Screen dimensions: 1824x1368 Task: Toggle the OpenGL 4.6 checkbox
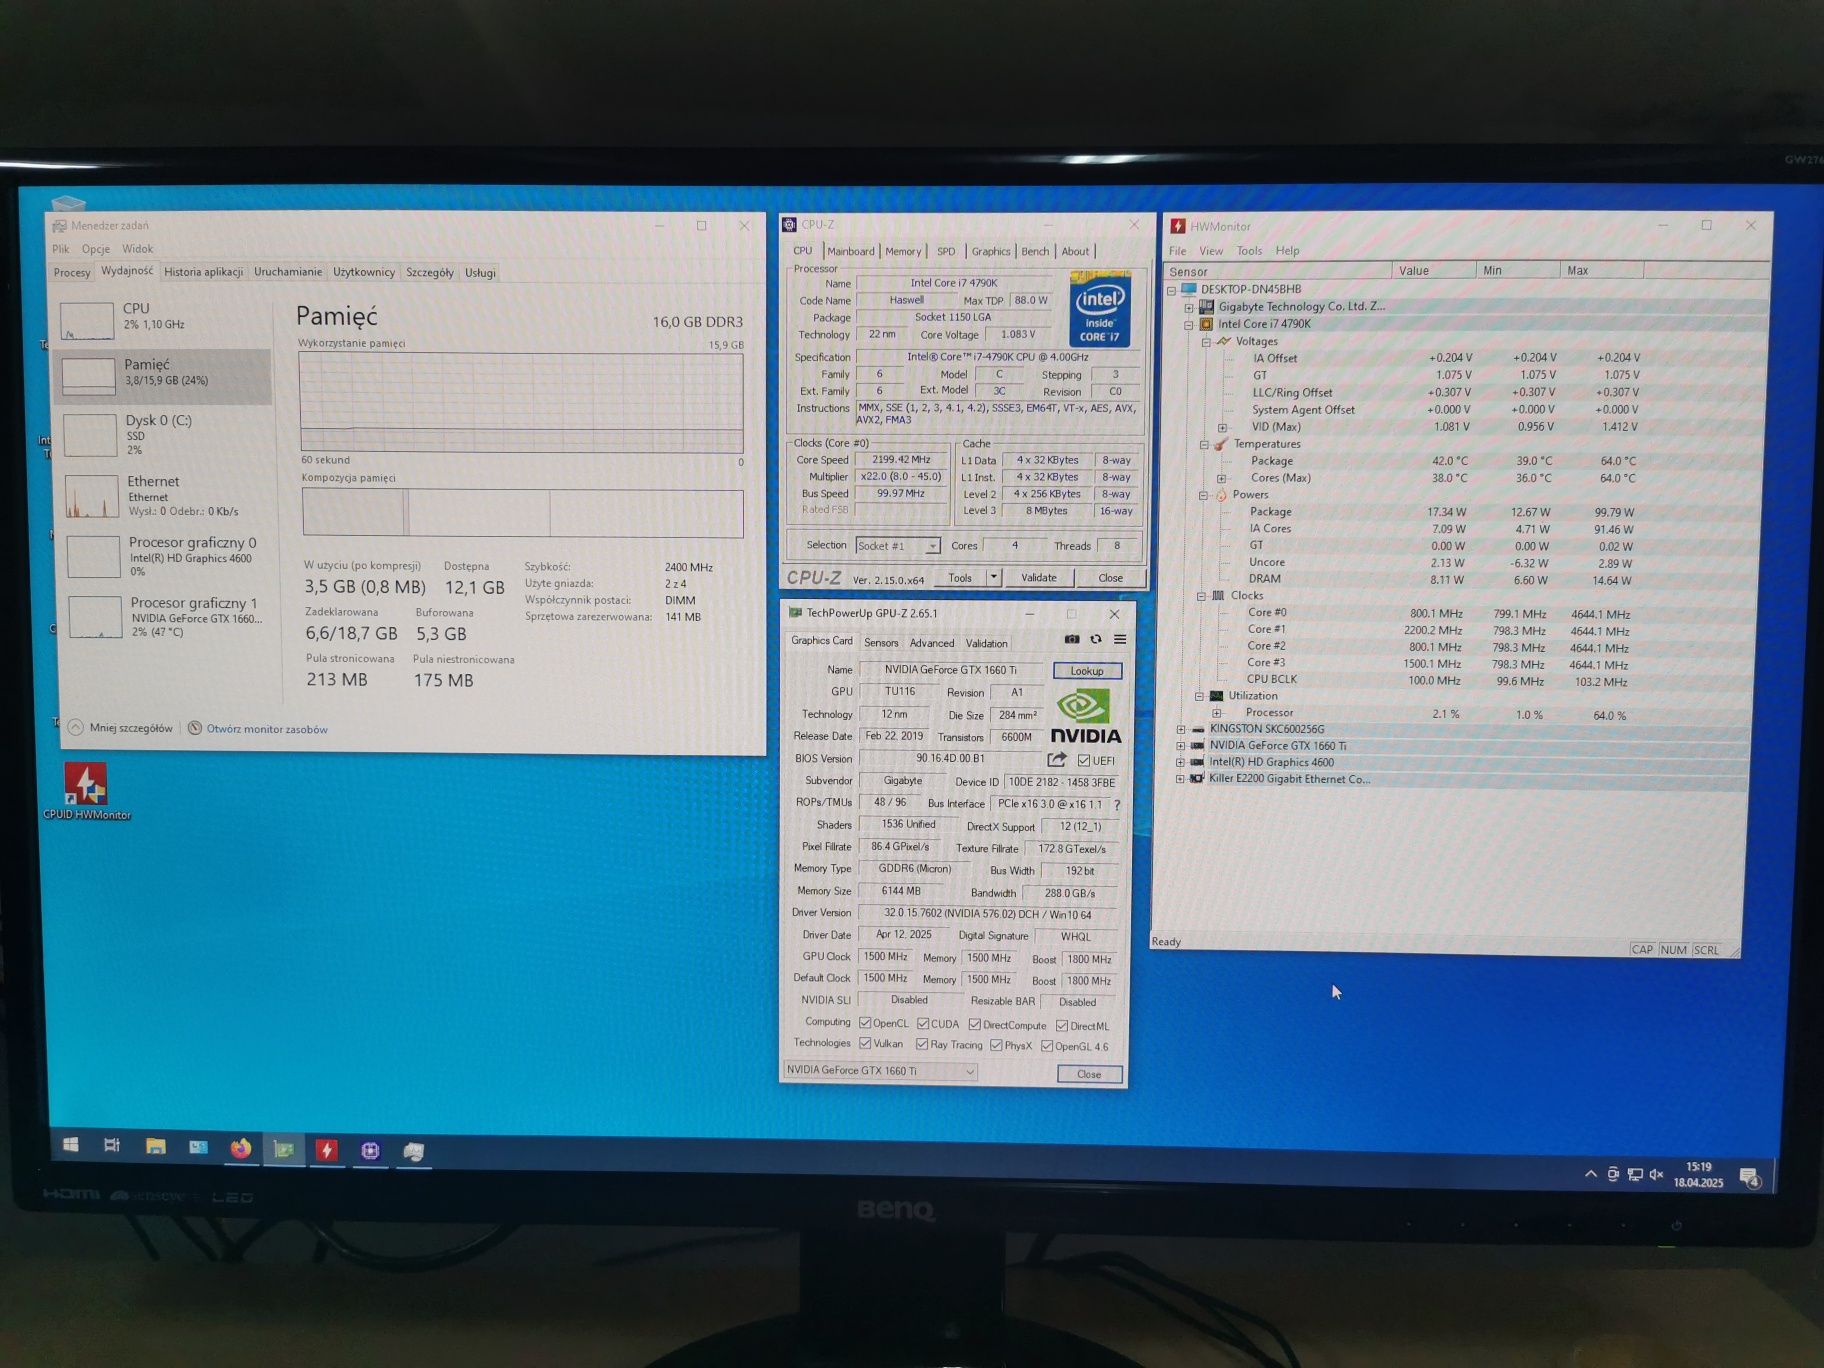point(1047,1047)
